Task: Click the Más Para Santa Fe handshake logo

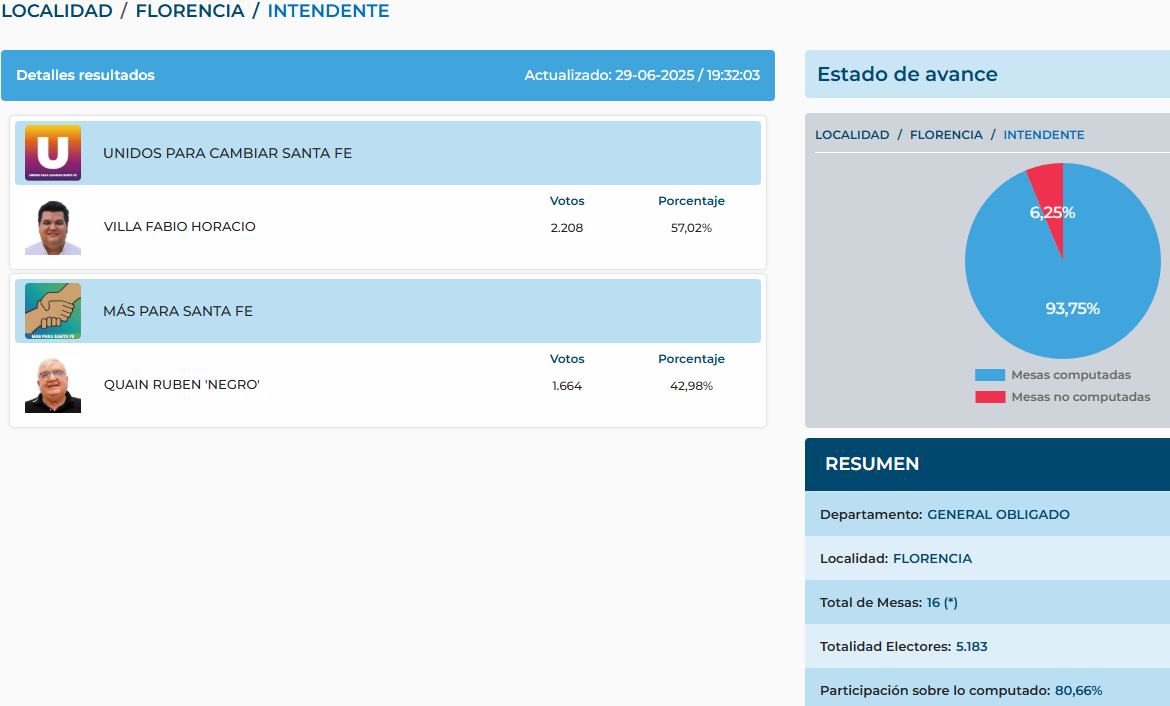Action: tap(53, 311)
